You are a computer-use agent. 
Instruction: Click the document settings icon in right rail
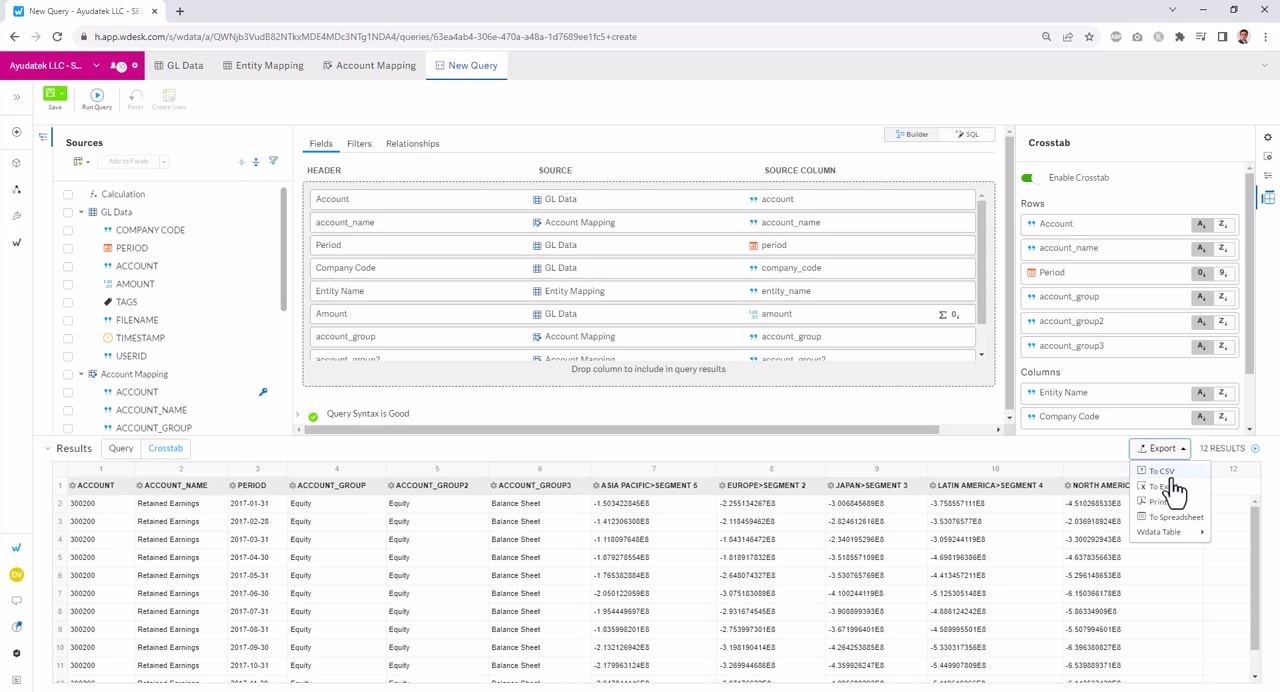[x=1268, y=156]
